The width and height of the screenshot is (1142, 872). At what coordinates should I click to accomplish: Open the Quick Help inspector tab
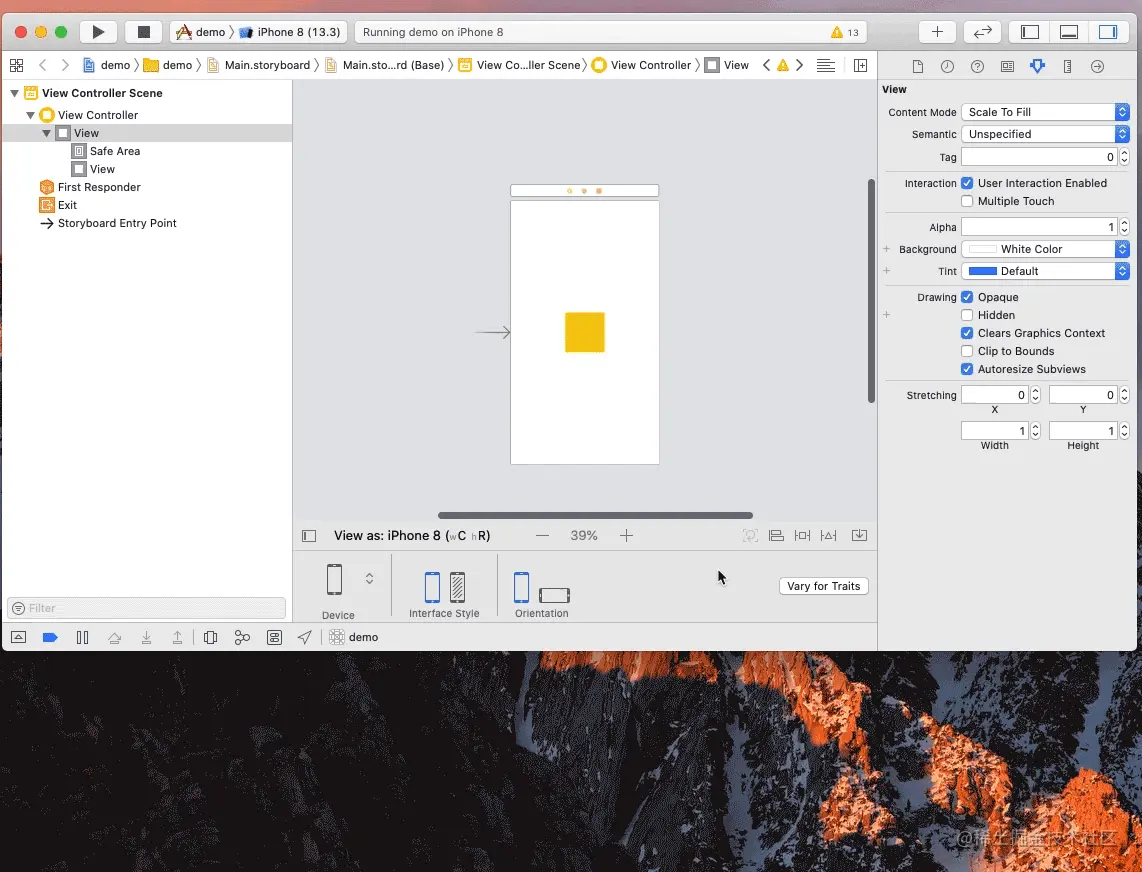click(977, 66)
